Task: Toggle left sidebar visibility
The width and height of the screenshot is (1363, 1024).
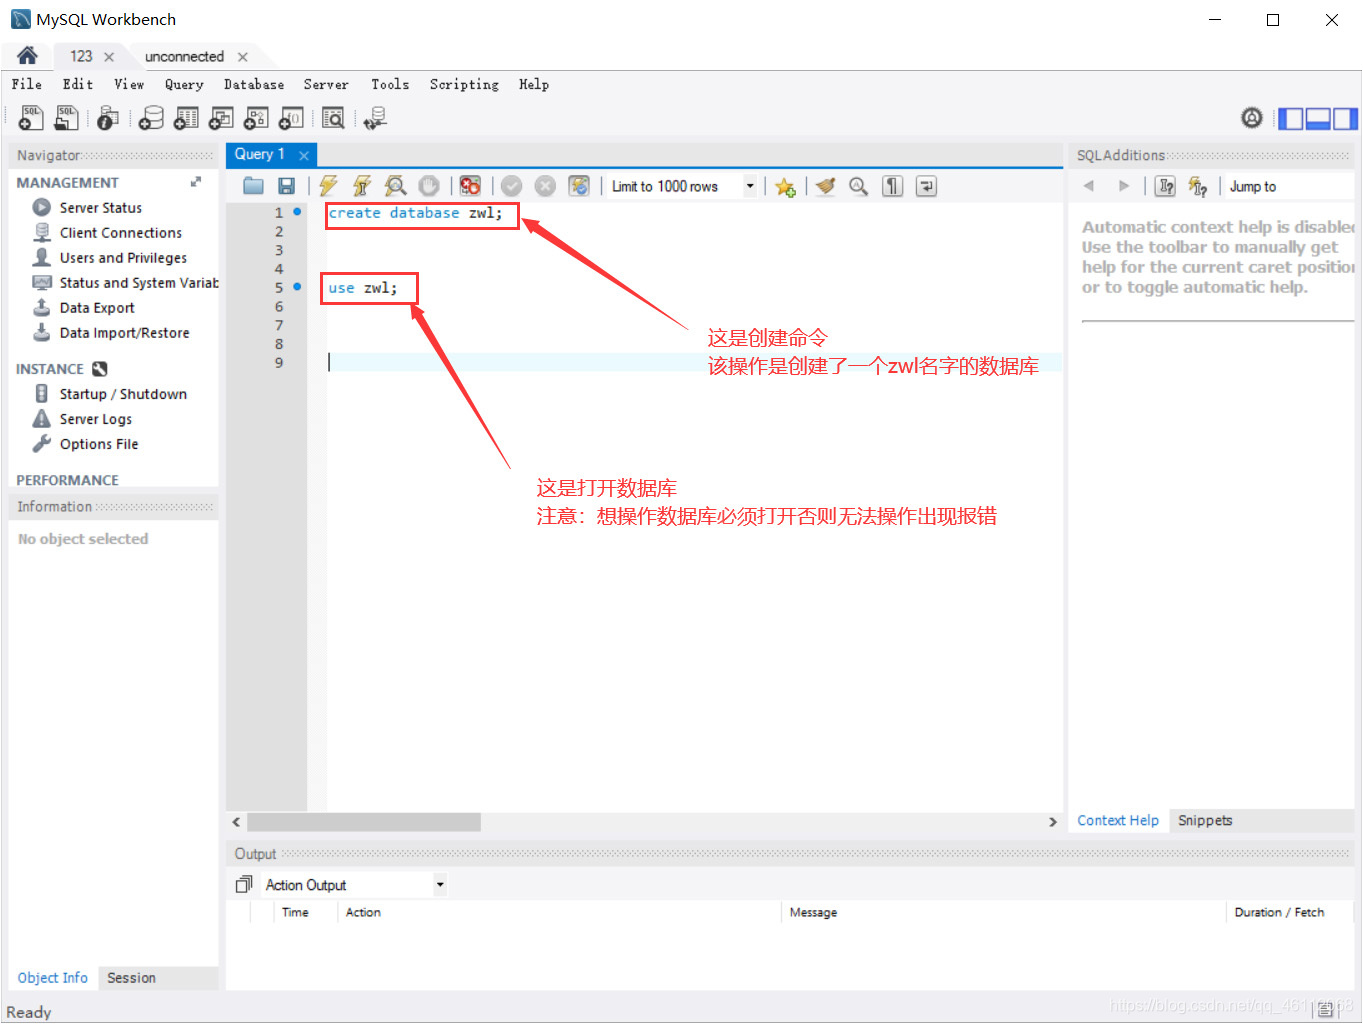Action: click(x=1291, y=119)
